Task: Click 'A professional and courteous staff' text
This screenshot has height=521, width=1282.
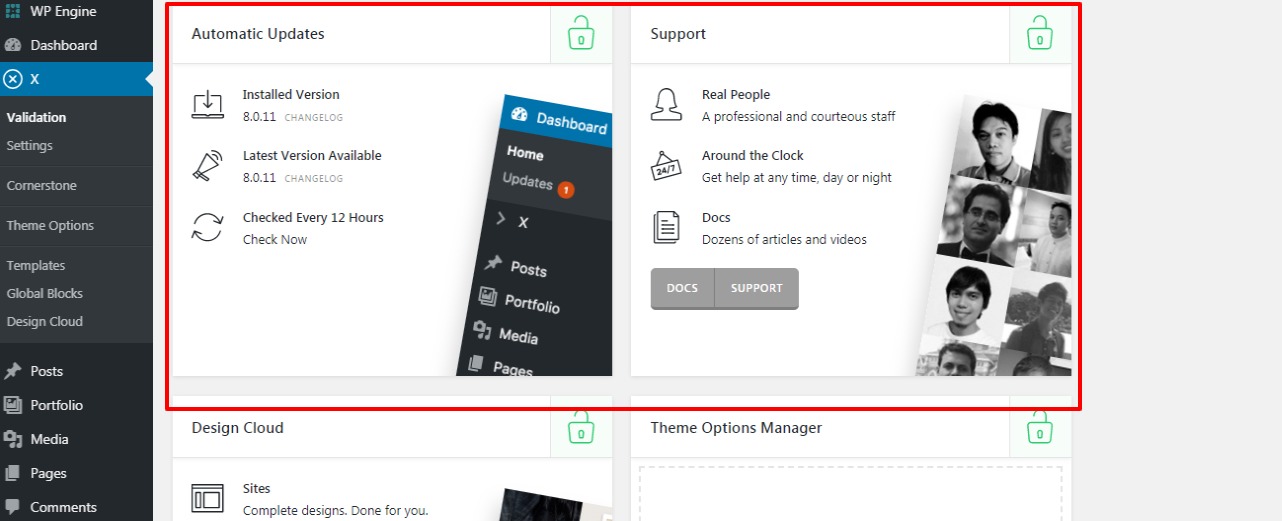Action: 799,116
